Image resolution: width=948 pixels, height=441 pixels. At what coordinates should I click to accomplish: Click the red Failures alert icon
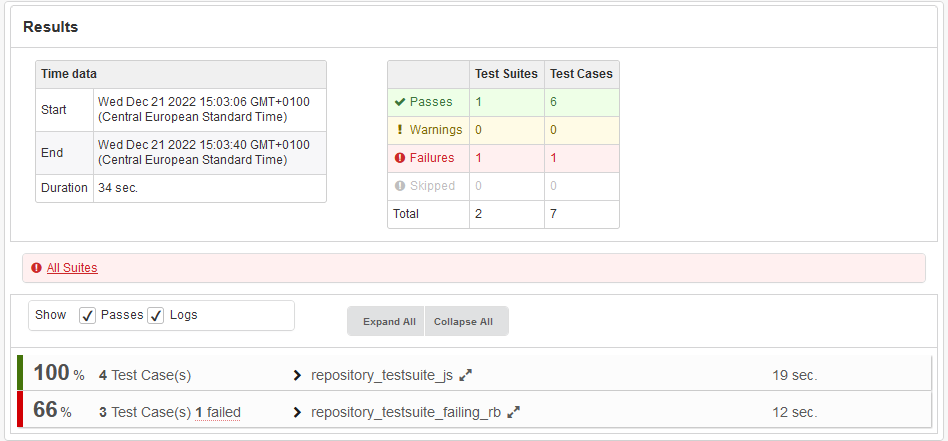tap(400, 158)
